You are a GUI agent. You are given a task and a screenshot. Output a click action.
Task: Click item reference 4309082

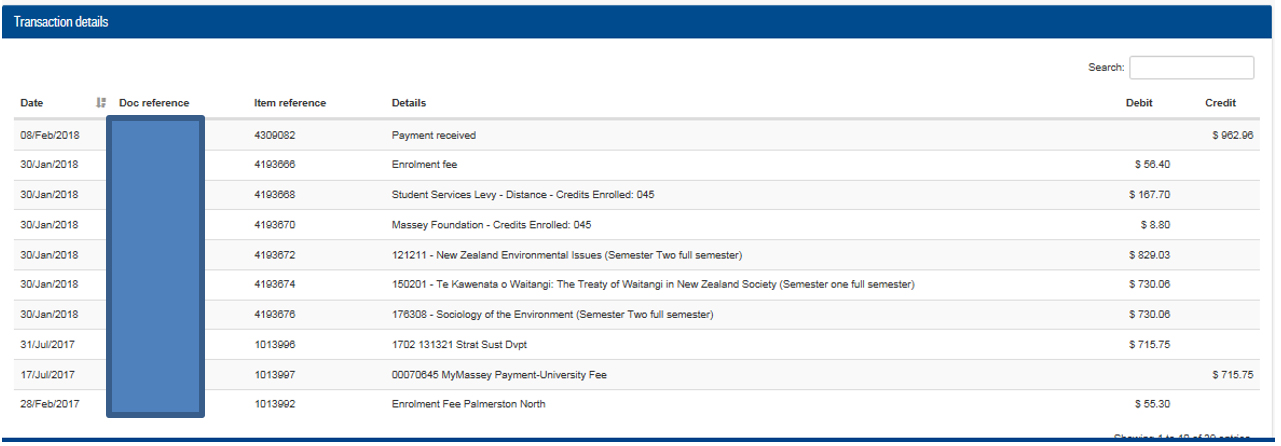pyautogui.click(x=275, y=135)
